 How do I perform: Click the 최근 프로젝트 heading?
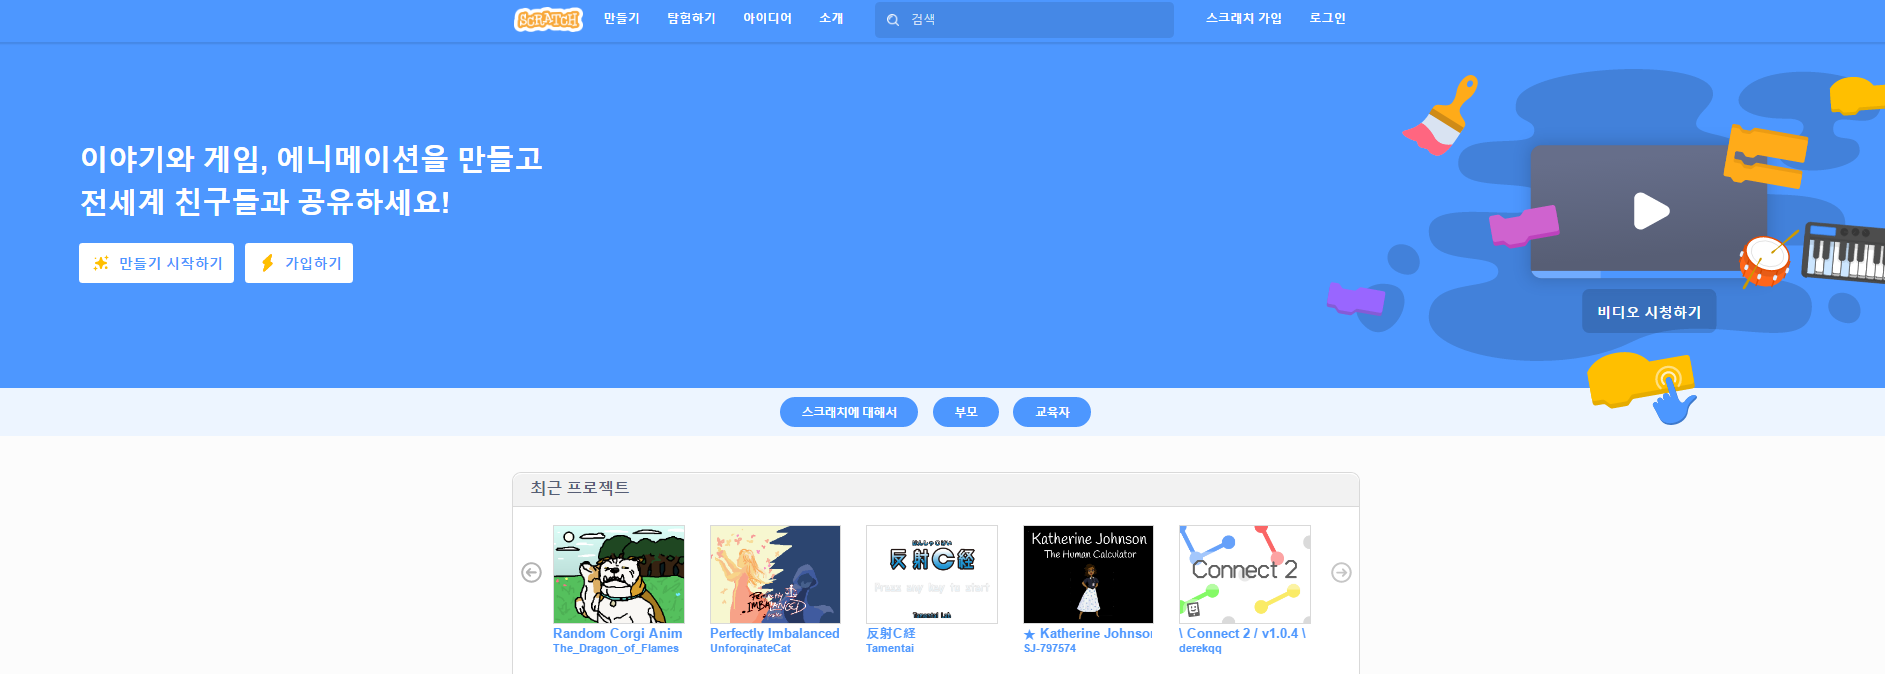(x=580, y=488)
